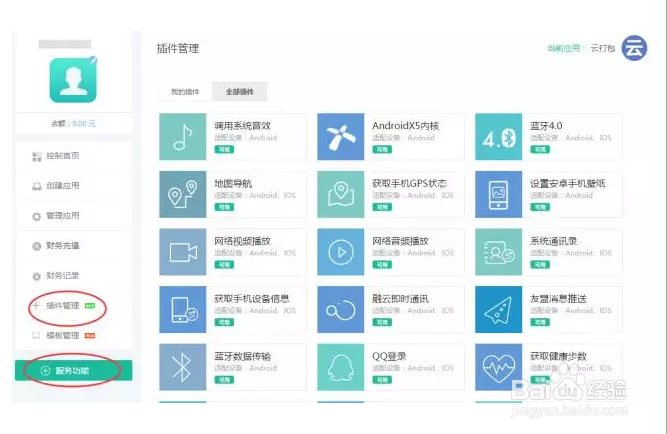
Task: Open the 云打包 round app logo
Action: point(634,48)
